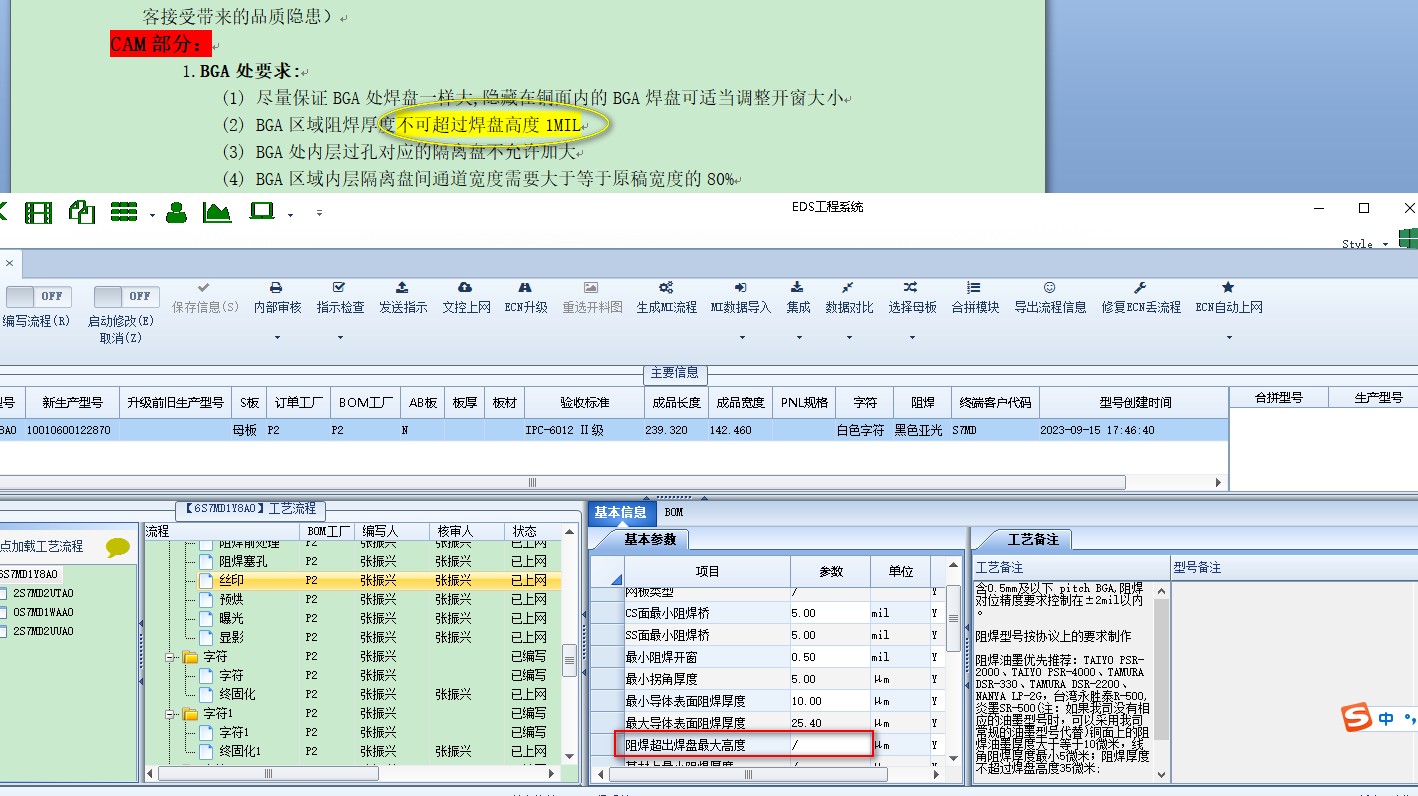Check the 2S7MD2UUA0 checkbox
Viewport: 1418px width, 796px height.
[x=4, y=631]
